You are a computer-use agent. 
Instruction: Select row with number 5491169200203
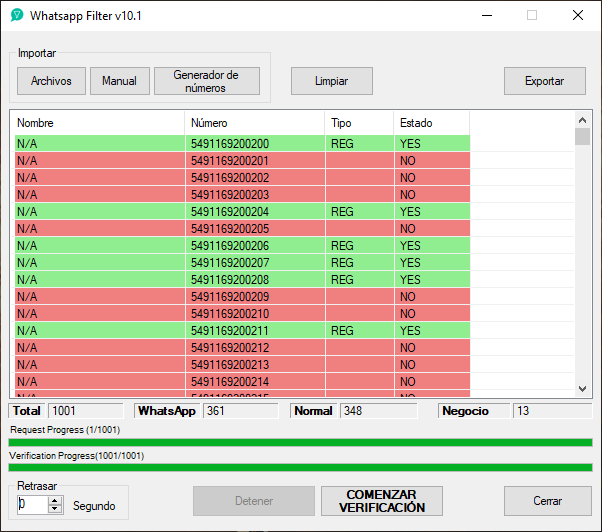click(x=242, y=195)
